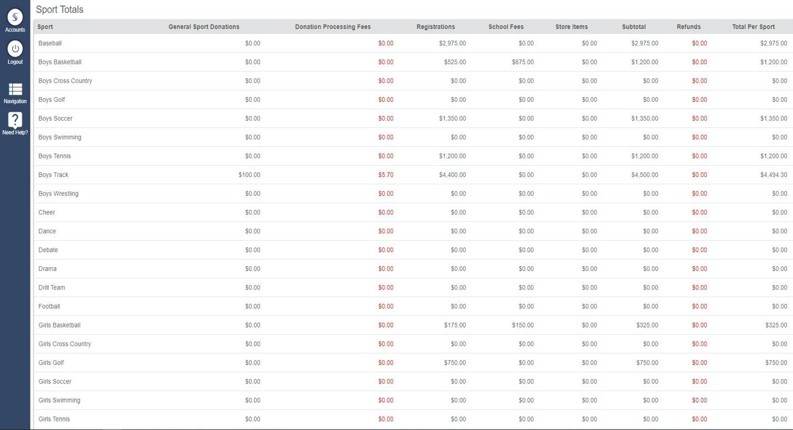Click the Total Per Sport column header
The image size is (793, 430).
click(x=753, y=27)
